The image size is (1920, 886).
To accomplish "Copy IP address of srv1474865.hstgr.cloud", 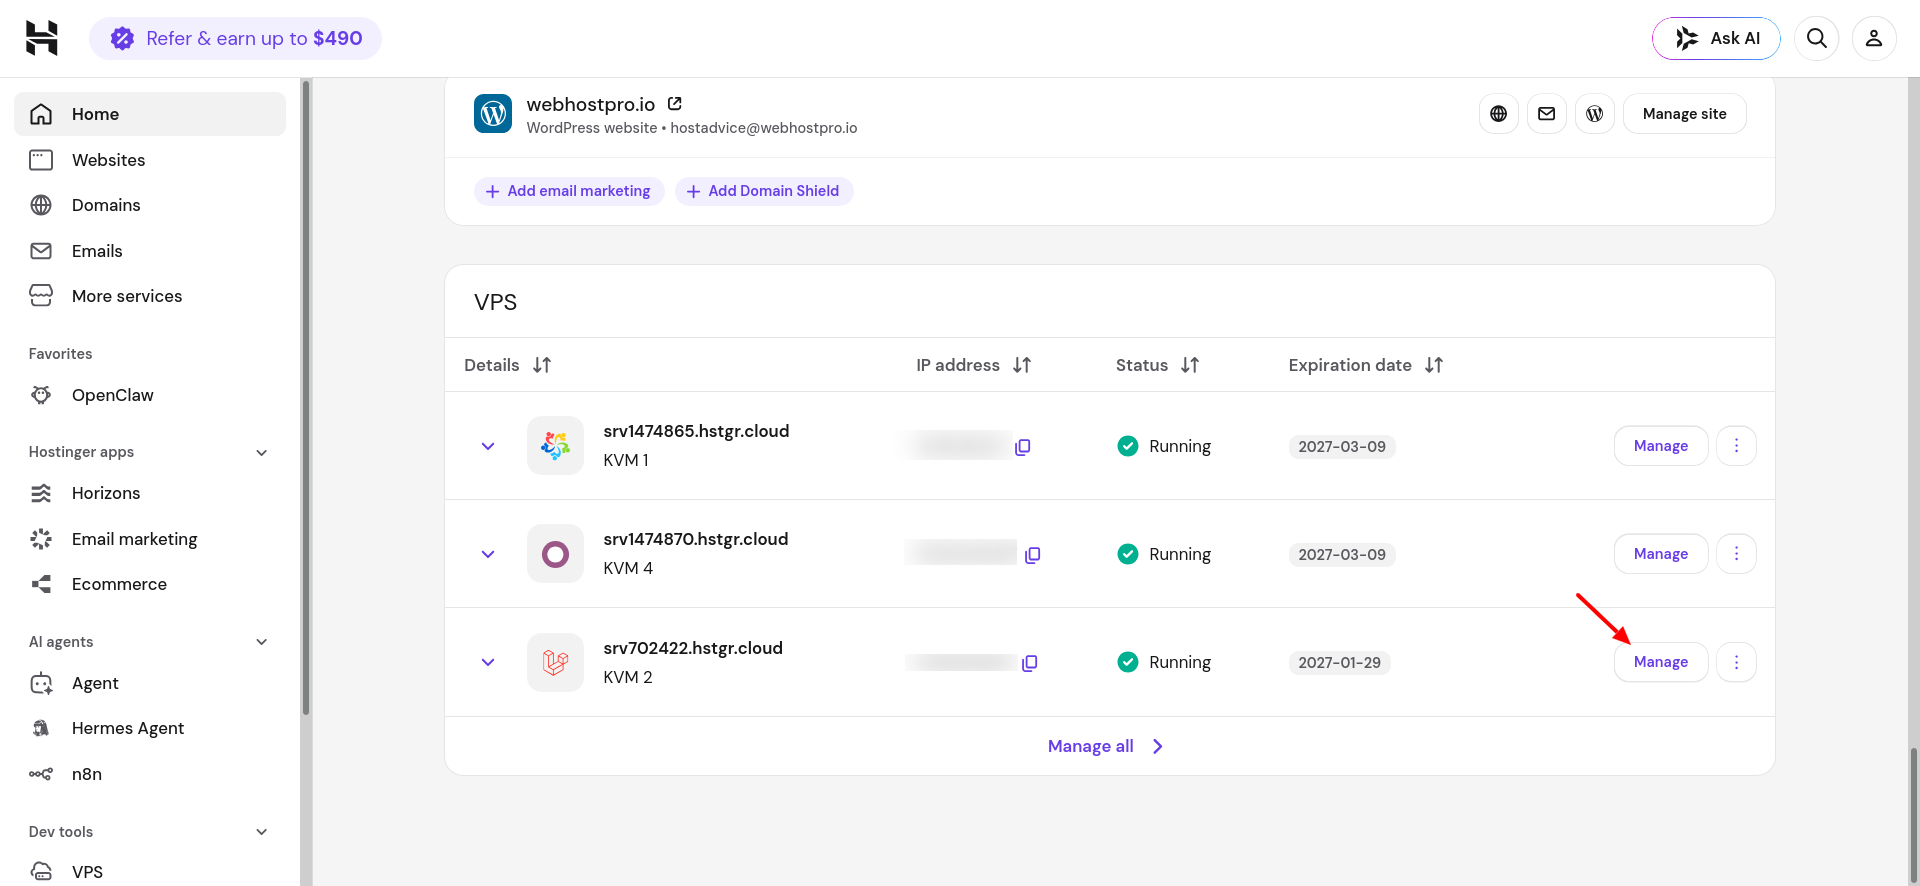I will pos(1022,447).
